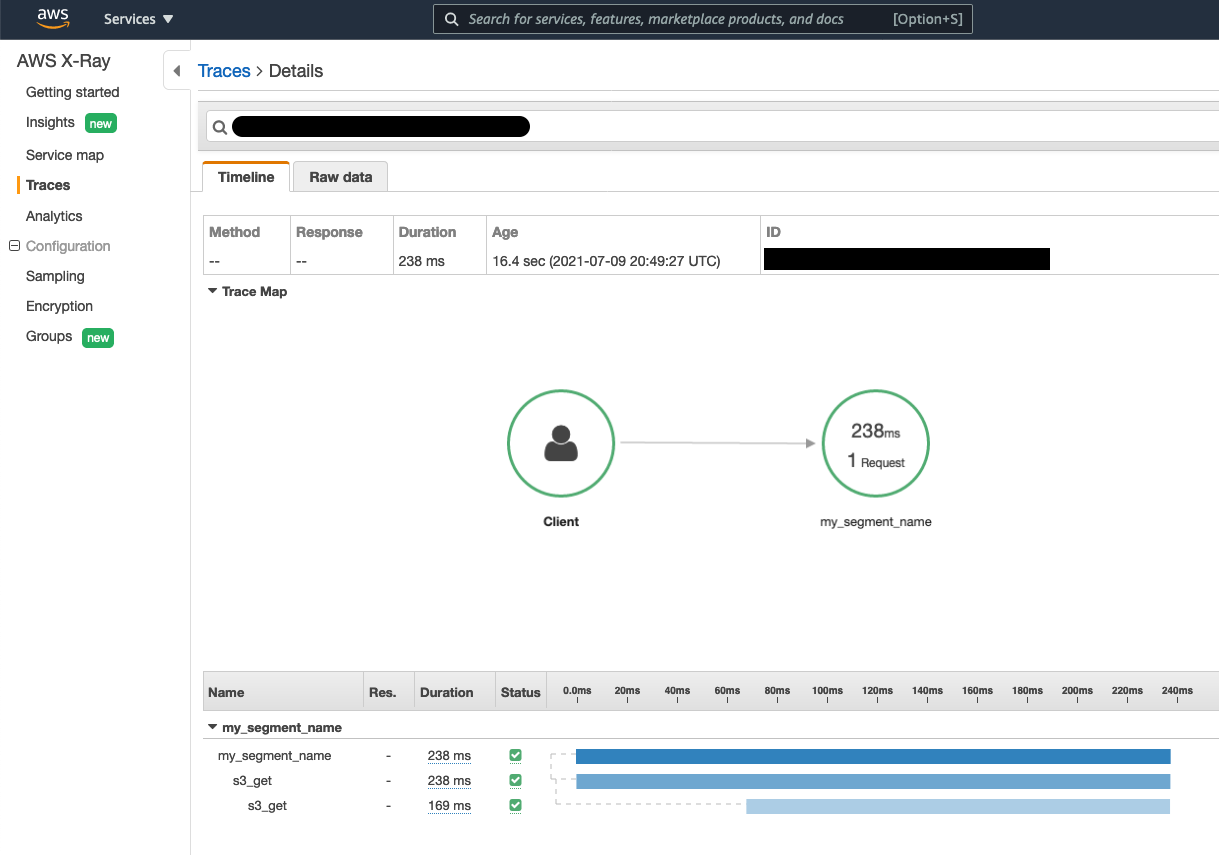Screen dimensions: 1219x855
Task: Click the 238 ms s3_get timeline bar
Action: point(873,781)
